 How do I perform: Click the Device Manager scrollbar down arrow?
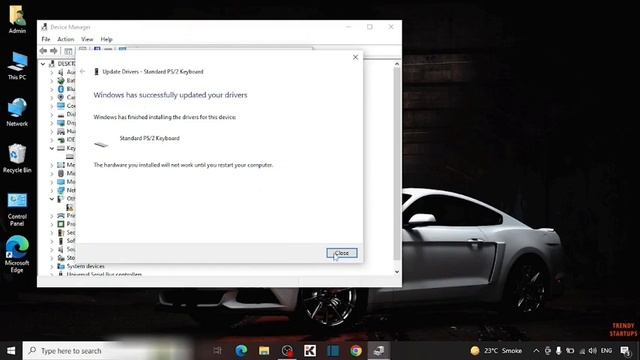[x=397, y=272]
